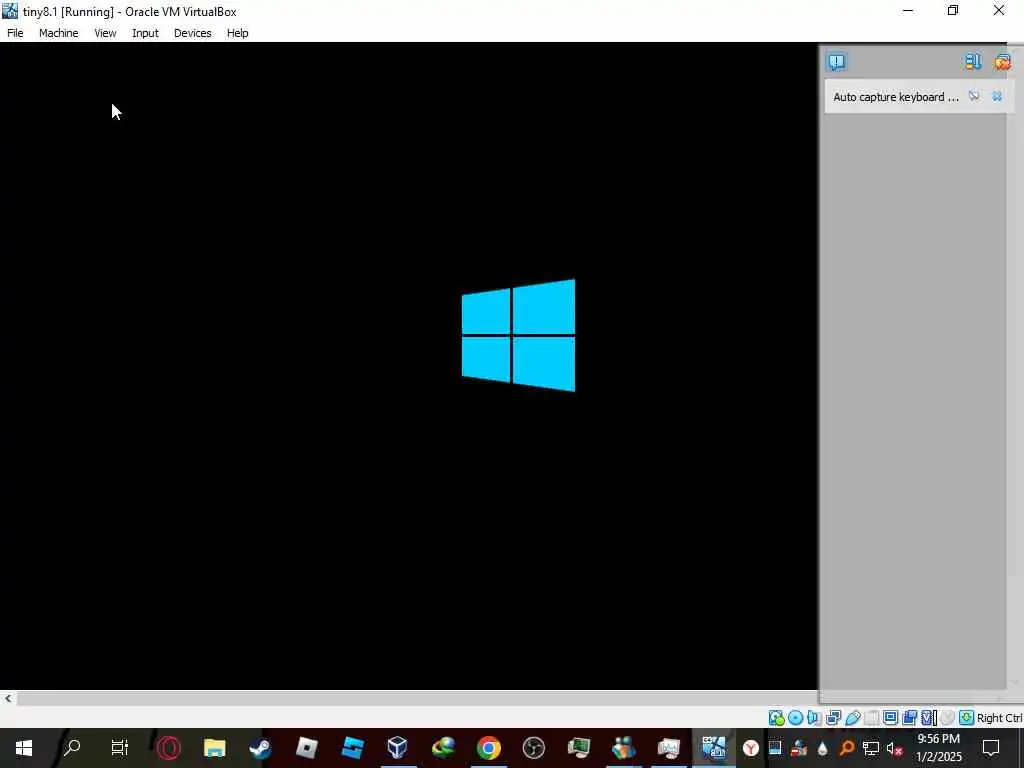The image size is (1024, 768).
Task: Click the greyed mouse integration indicator
Action: click(x=948, y=718)
